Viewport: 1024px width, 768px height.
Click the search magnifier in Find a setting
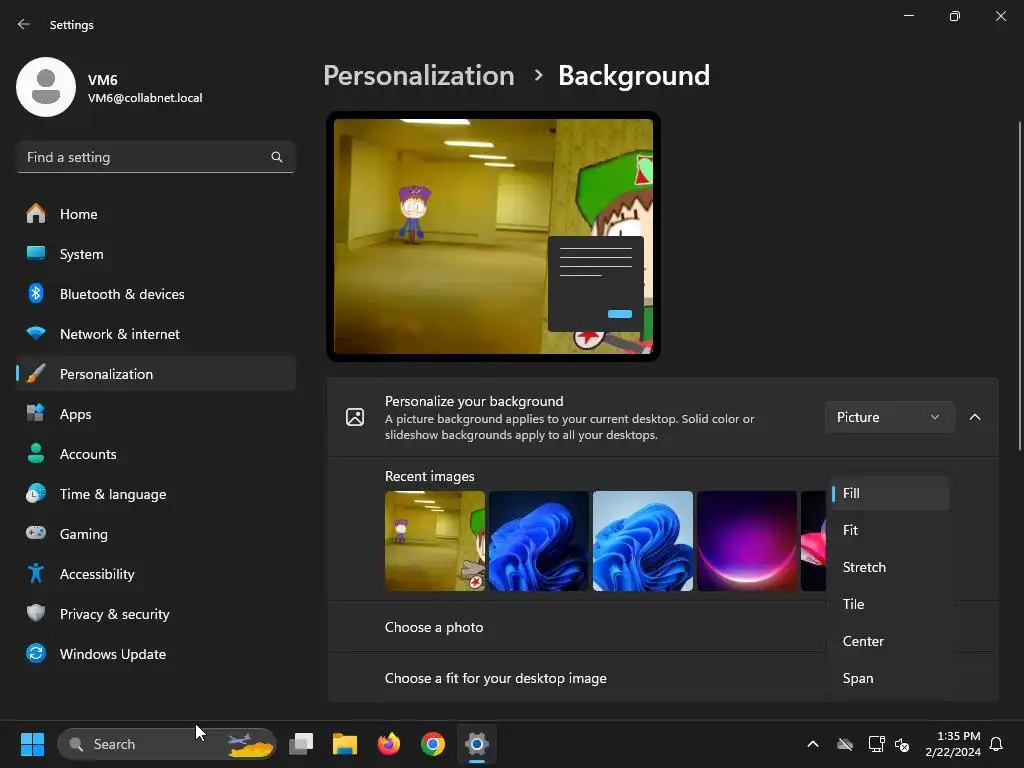coord(277,157)
